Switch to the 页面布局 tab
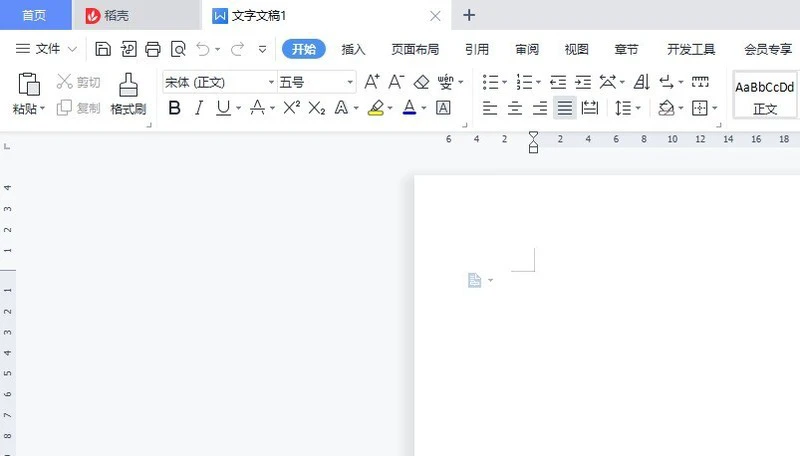This screenshot has width=800, height=456. click(x=415, y=49)
